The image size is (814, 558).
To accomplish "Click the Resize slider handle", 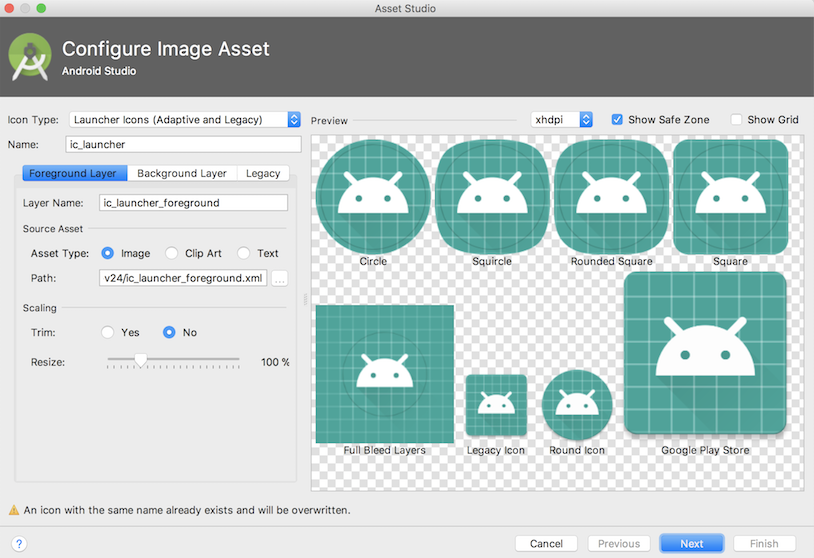I will pyautogui.click(x=141, y=360).
